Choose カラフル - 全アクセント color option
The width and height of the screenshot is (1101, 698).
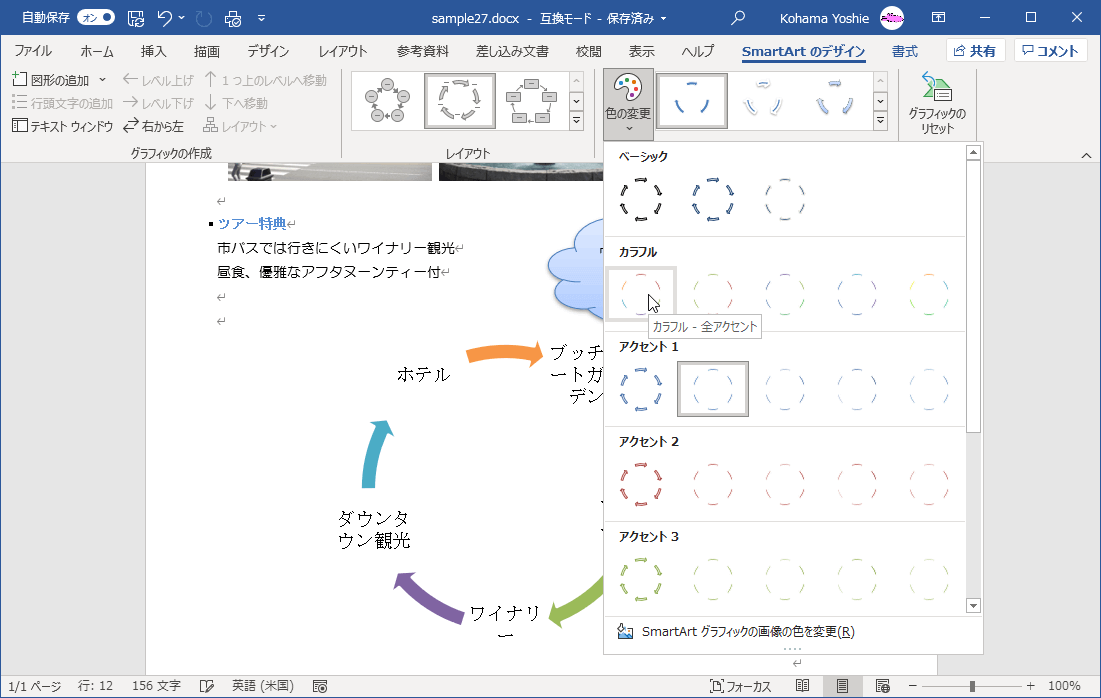641,294
